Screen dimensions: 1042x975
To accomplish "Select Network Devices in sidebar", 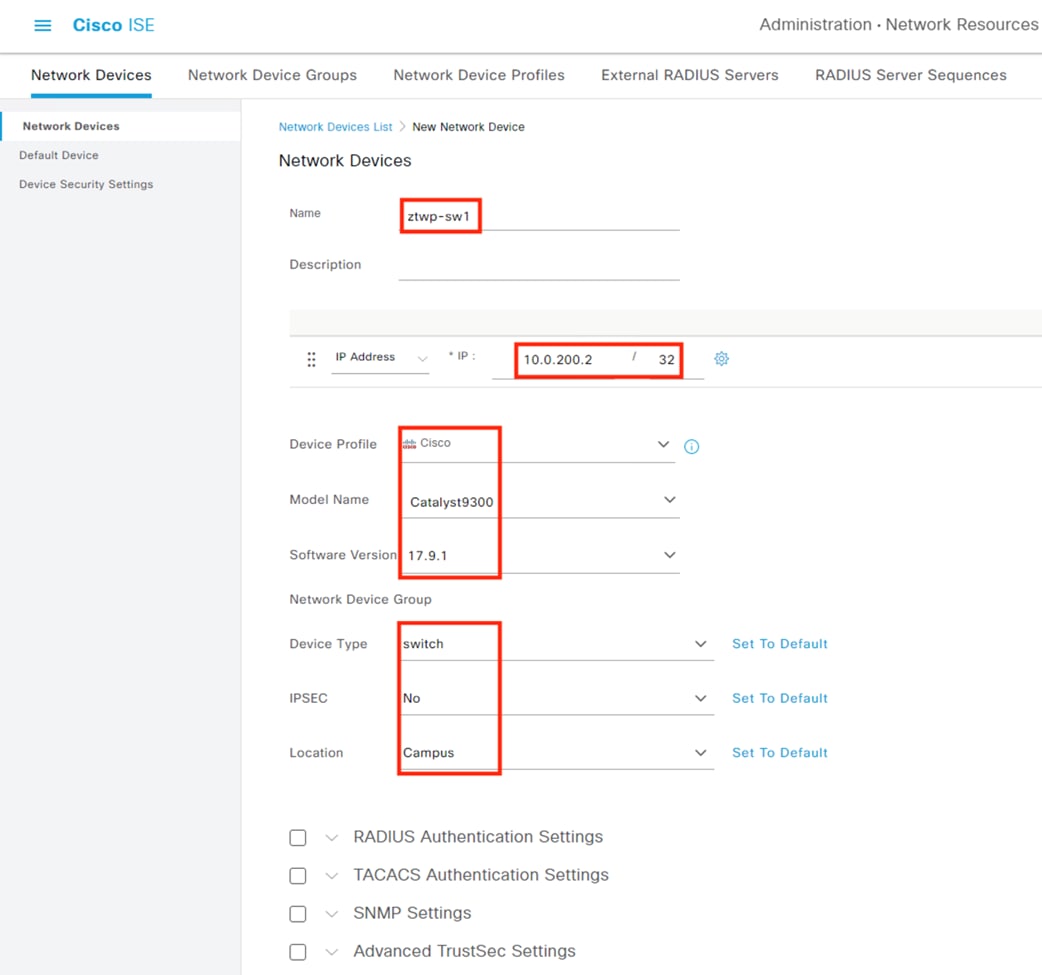I will pyautogui.click(x=121, y=126).
